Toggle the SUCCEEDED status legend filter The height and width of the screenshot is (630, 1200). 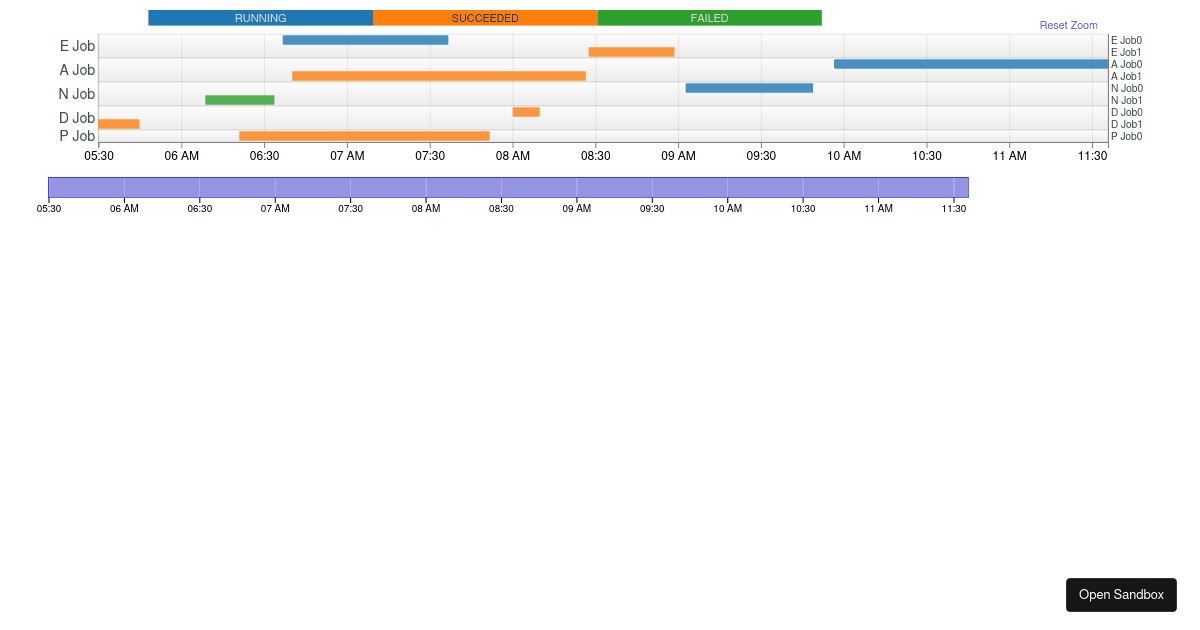(485, 17)
